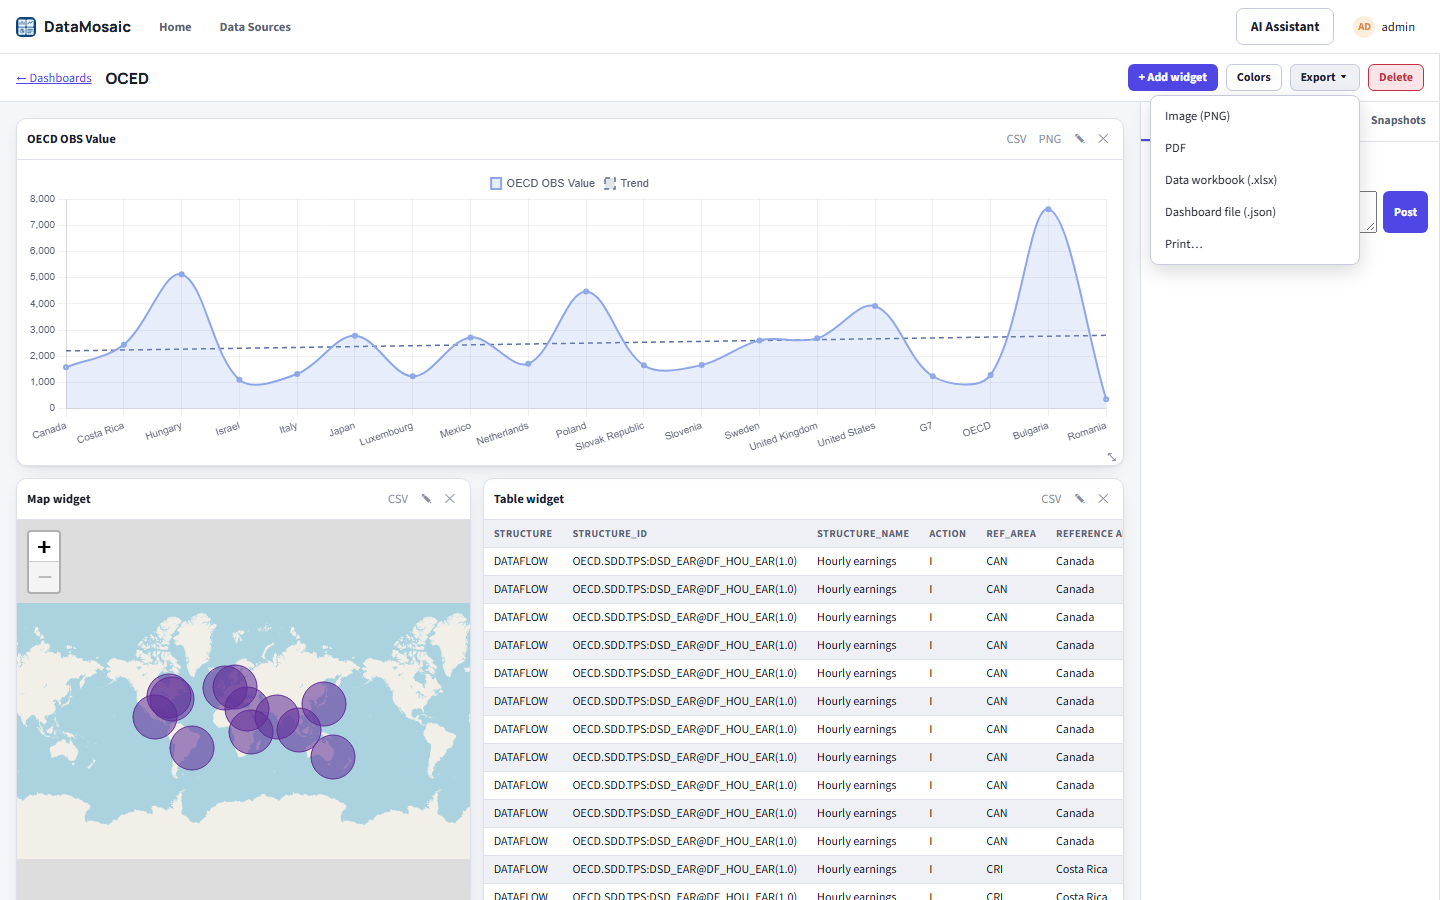The width and height of the screenshot is (1440, 900).
Task: Choose Print… from export menu
Action: pyautogui.click(x=1254, y=244)
